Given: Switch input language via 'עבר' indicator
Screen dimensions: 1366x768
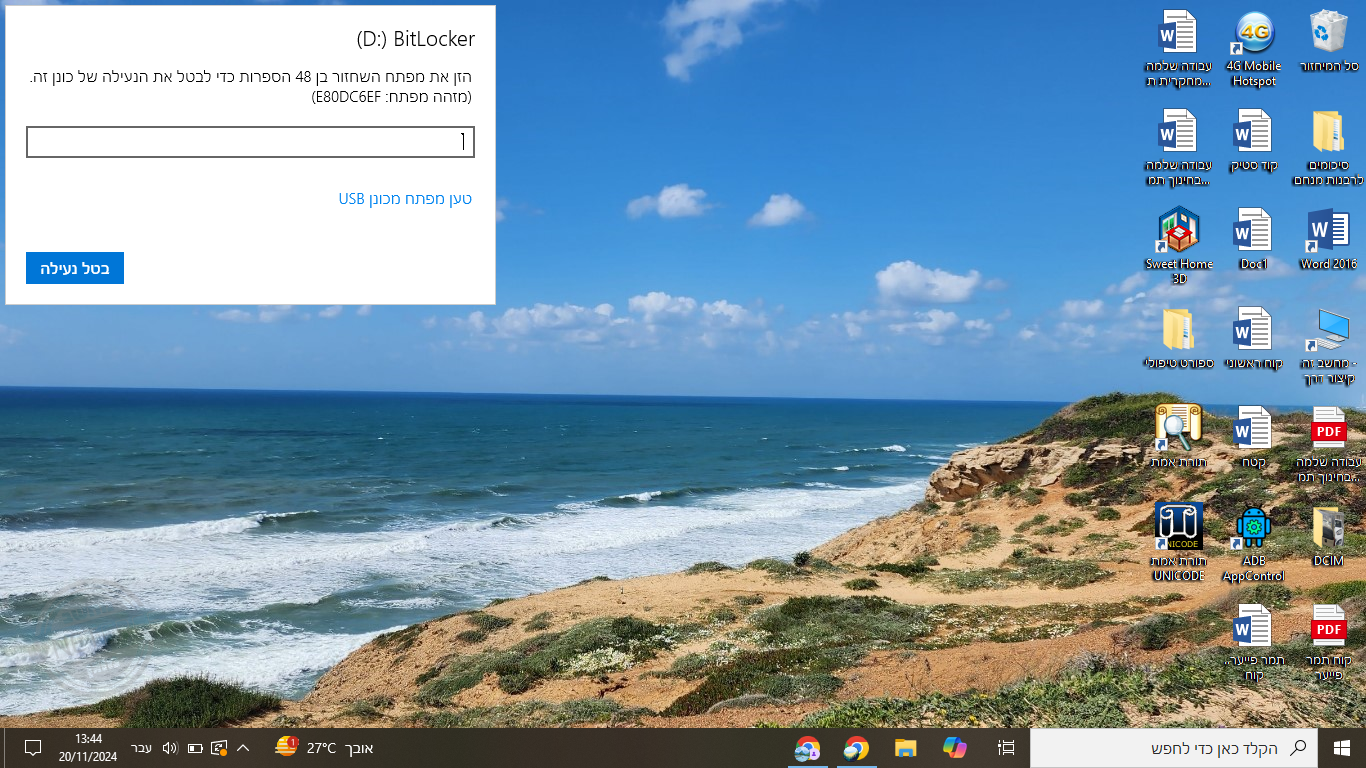Looking at the screenshot, I should pos(142,748).
